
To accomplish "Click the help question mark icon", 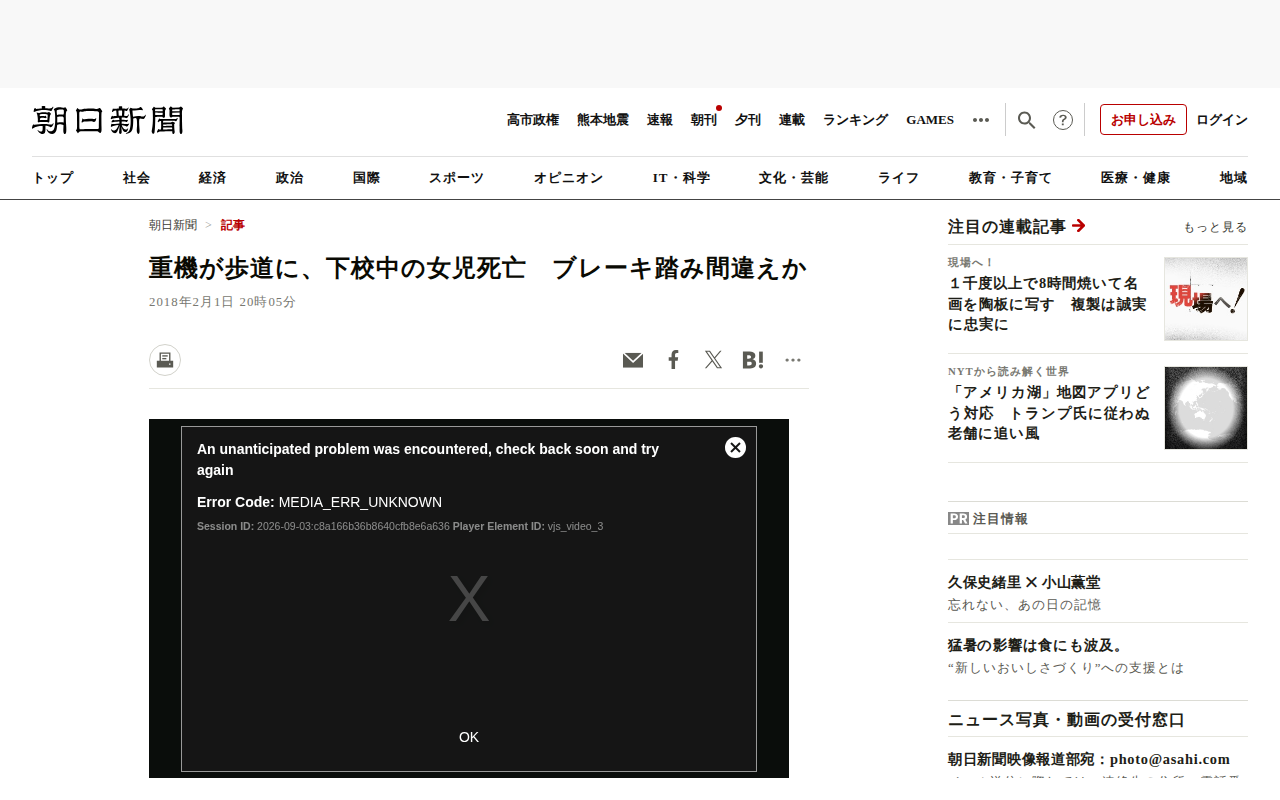I will click(x=1063, y=120).
